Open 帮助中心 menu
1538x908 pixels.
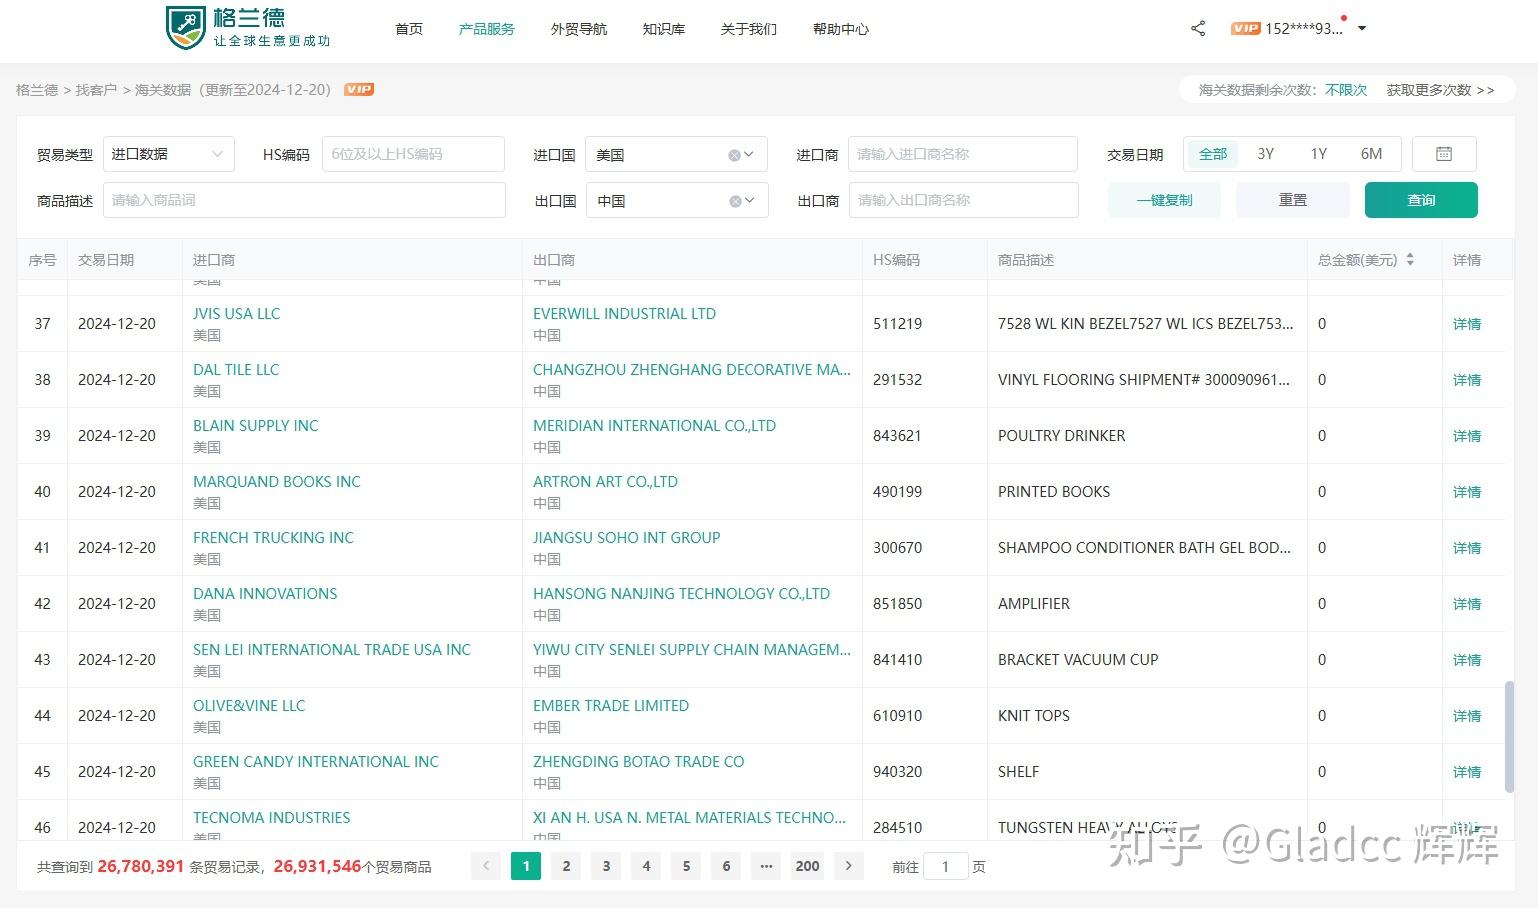click(x=841, y=29)
